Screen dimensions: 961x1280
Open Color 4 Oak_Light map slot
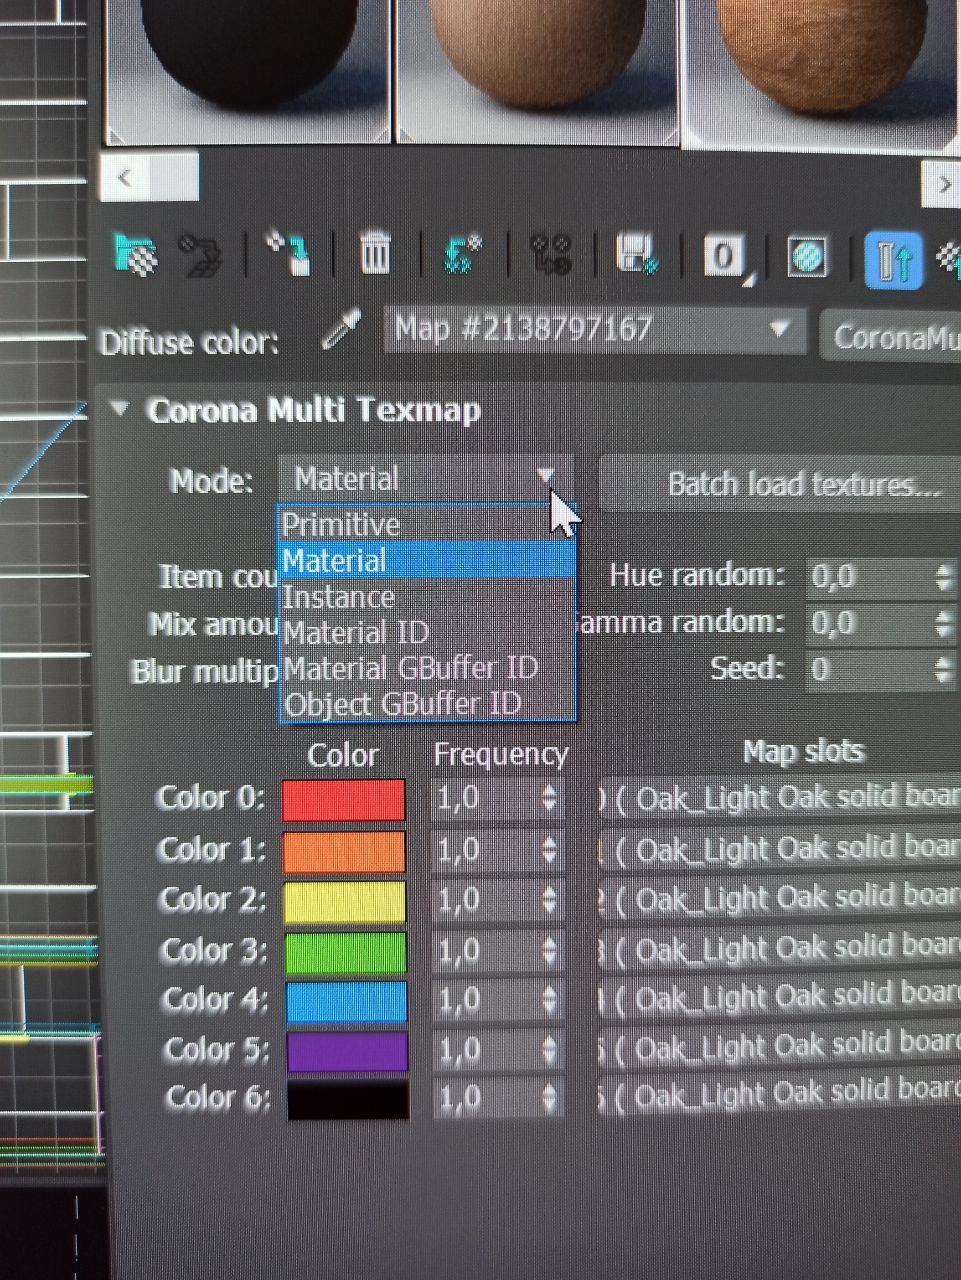780,997
